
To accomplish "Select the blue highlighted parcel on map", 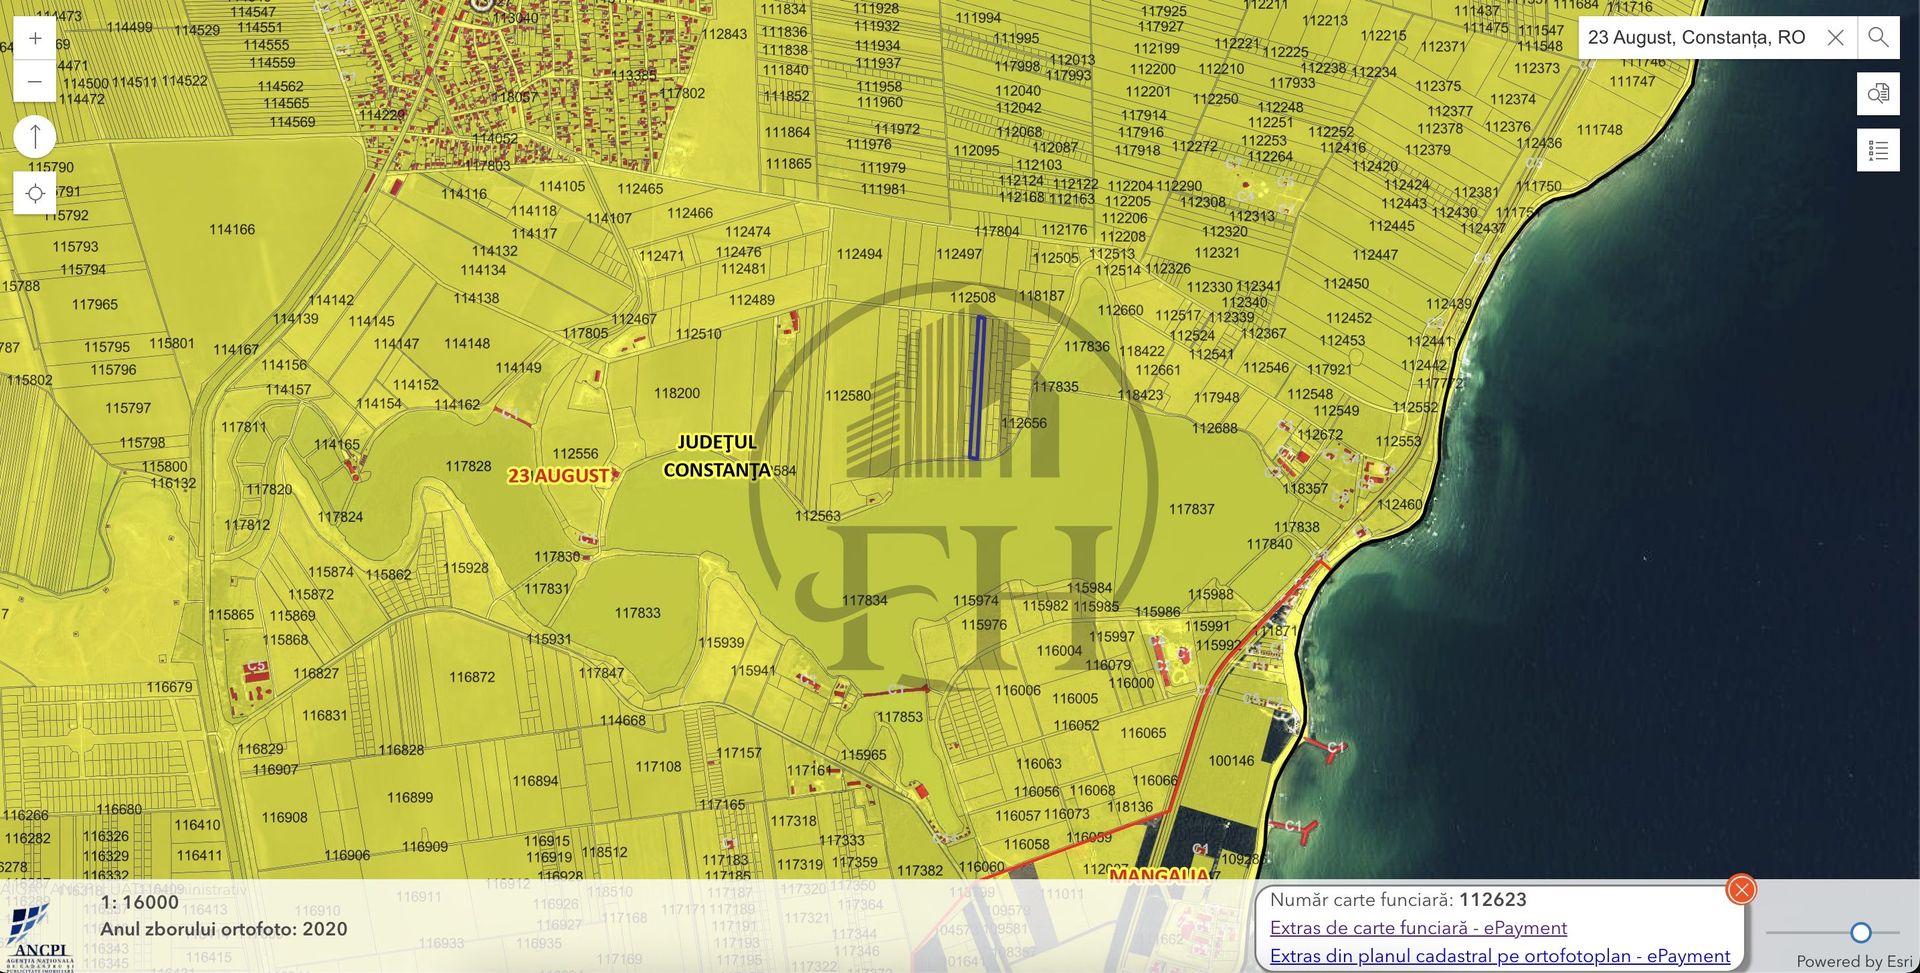I will click(977, 388).
